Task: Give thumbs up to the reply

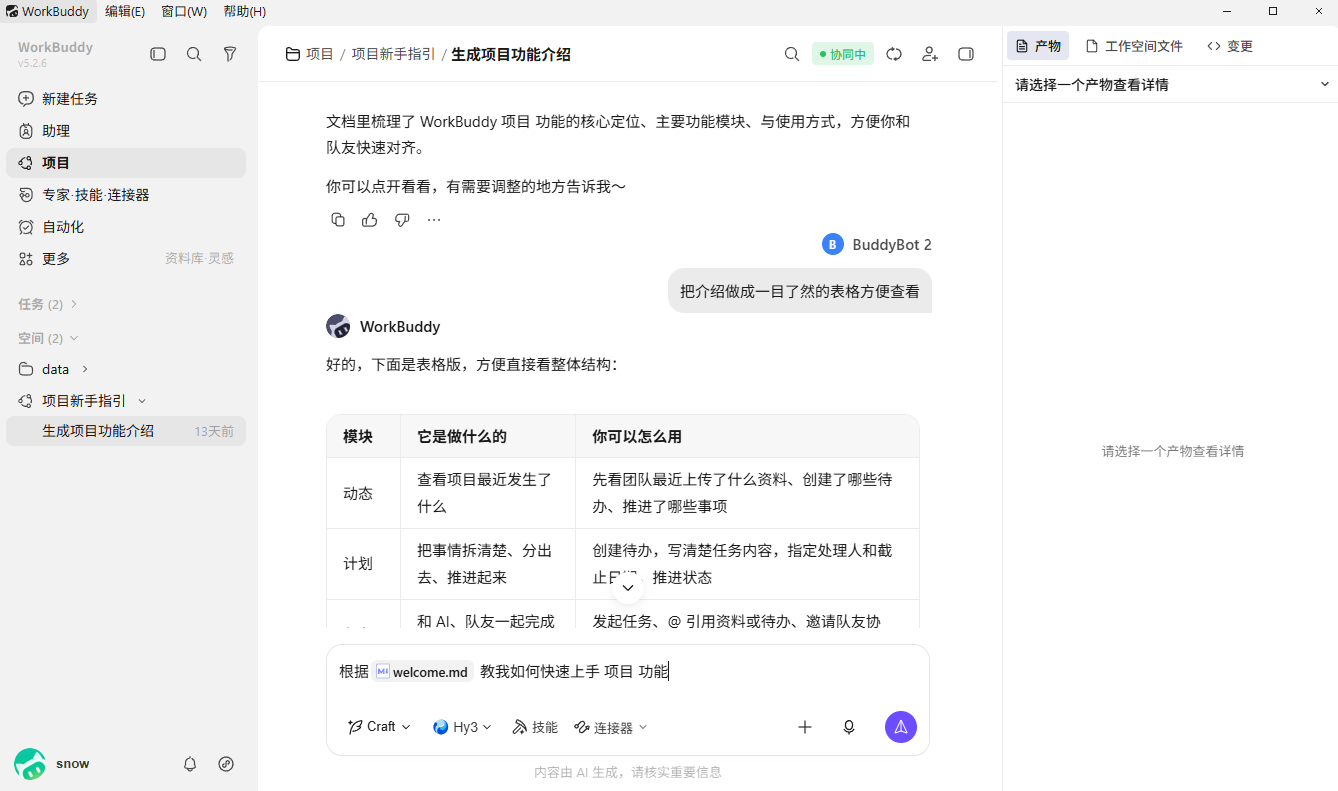Action: 370,220
